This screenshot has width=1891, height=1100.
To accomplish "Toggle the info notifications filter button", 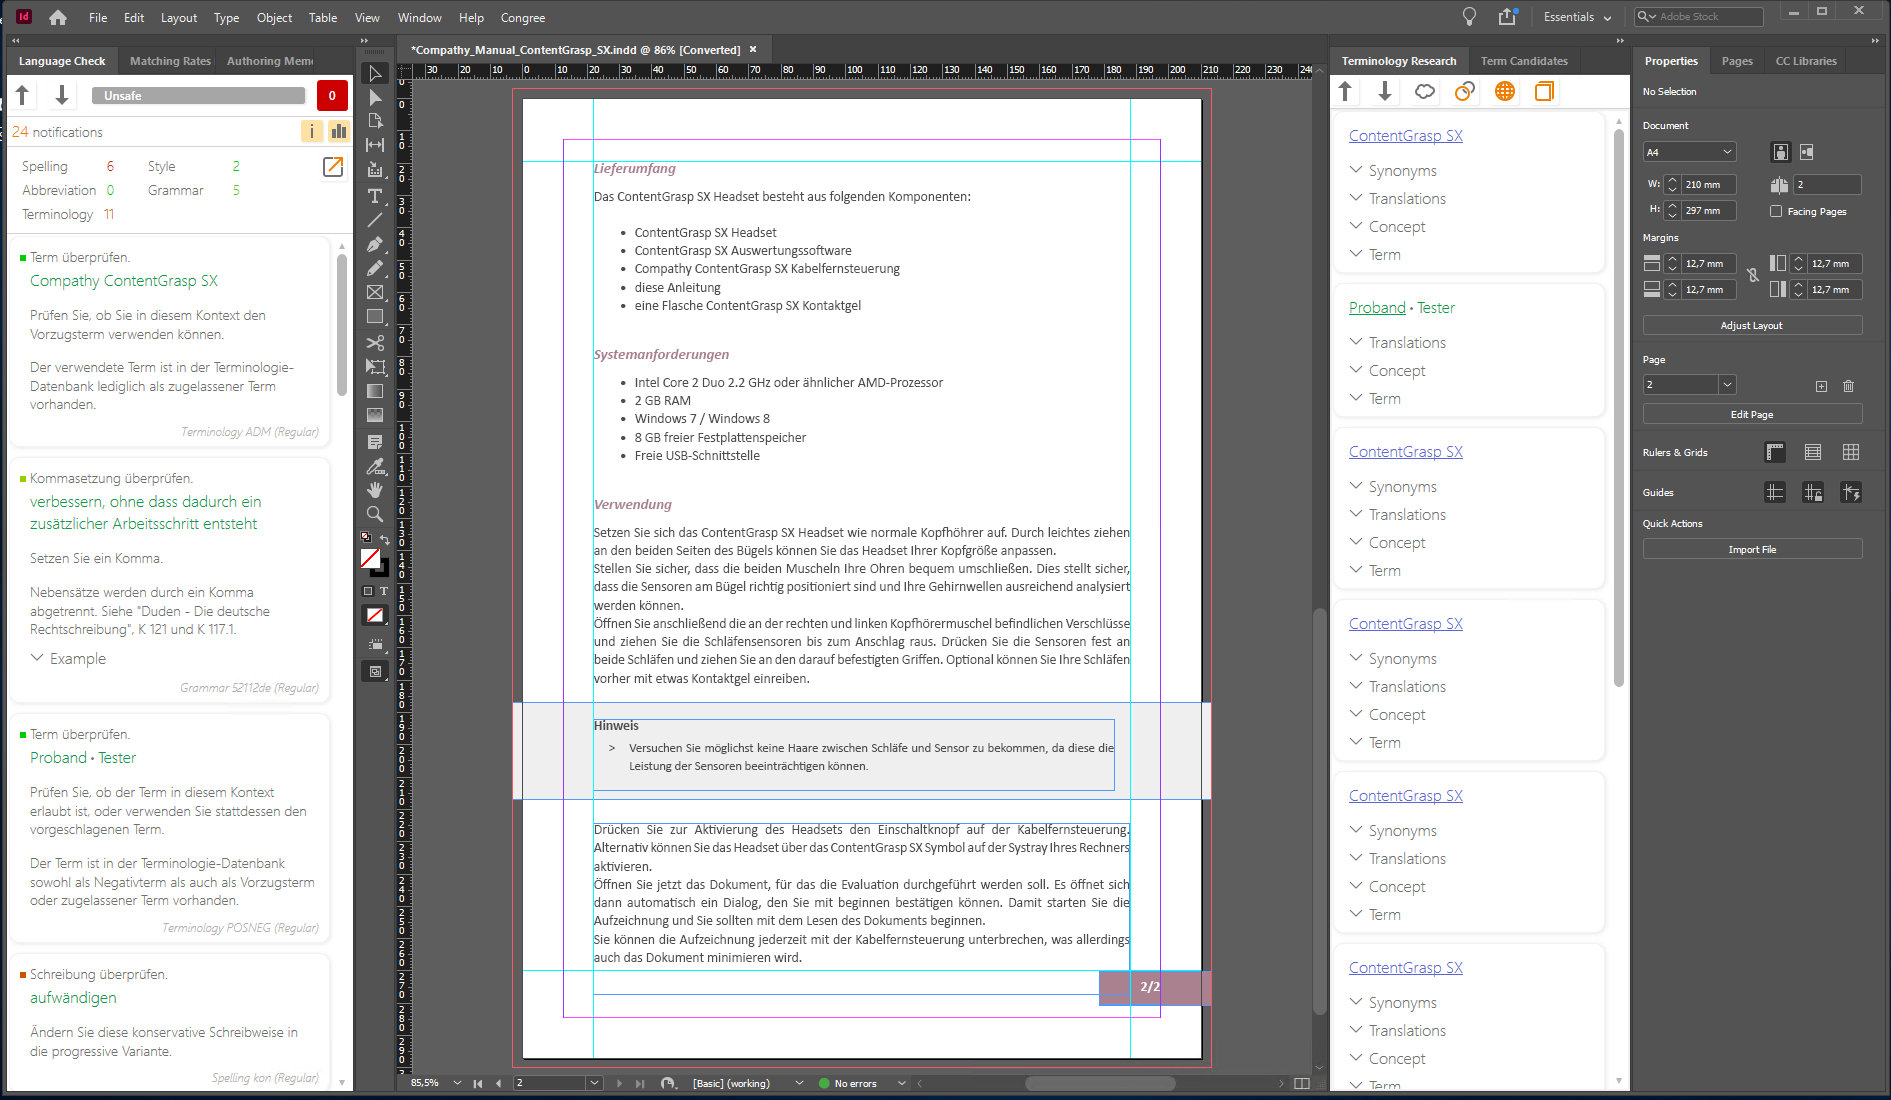I will point(312,131).
